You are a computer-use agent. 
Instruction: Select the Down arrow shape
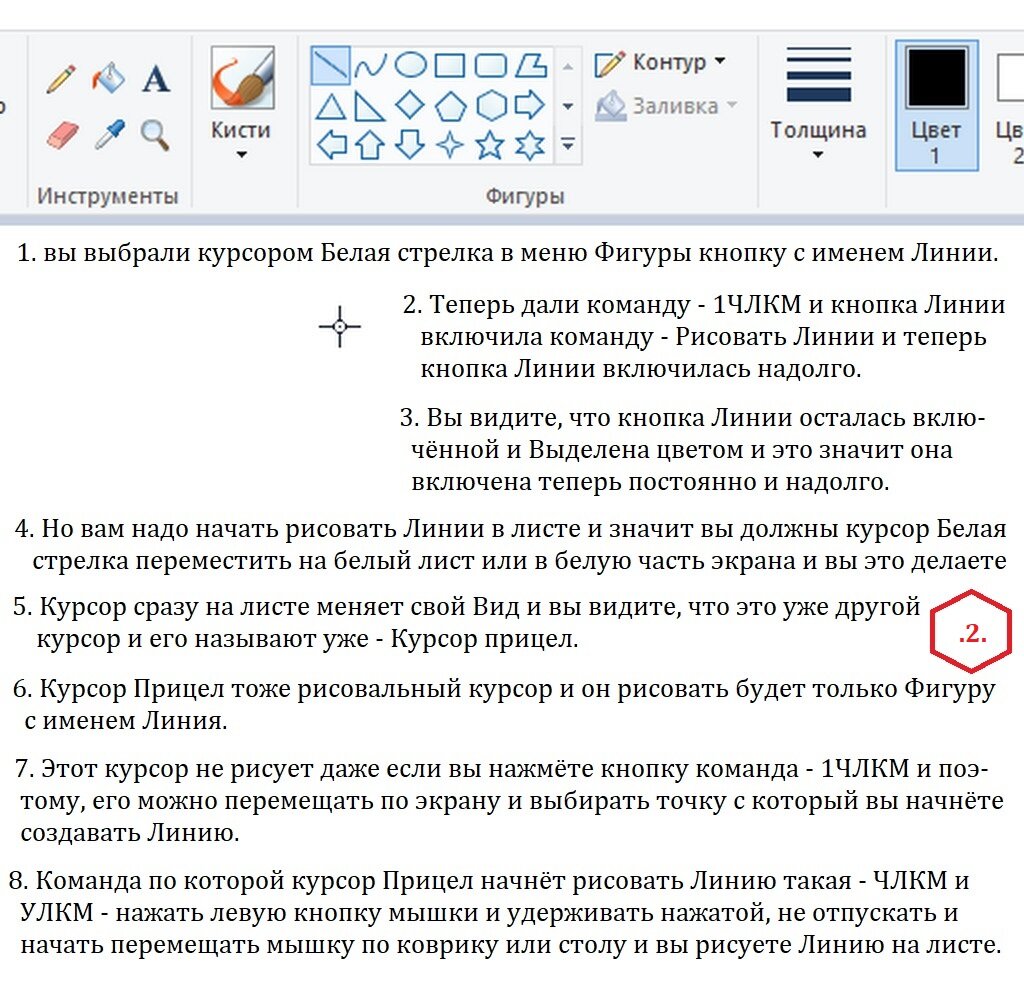(x=410, y=145)
